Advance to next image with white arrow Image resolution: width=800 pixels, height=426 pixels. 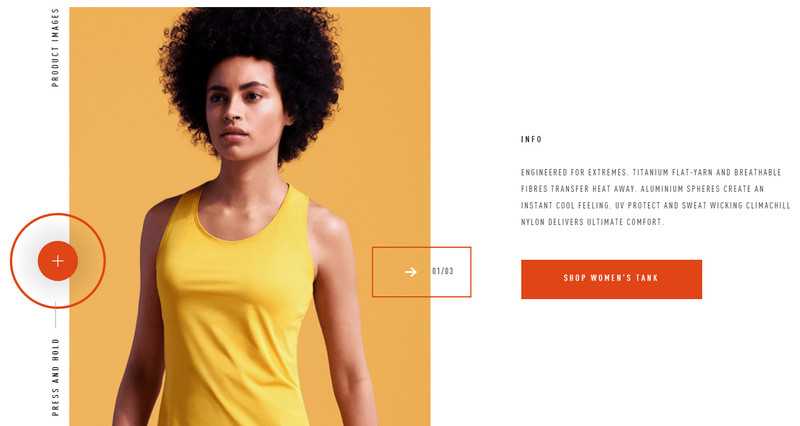[411, 272]
